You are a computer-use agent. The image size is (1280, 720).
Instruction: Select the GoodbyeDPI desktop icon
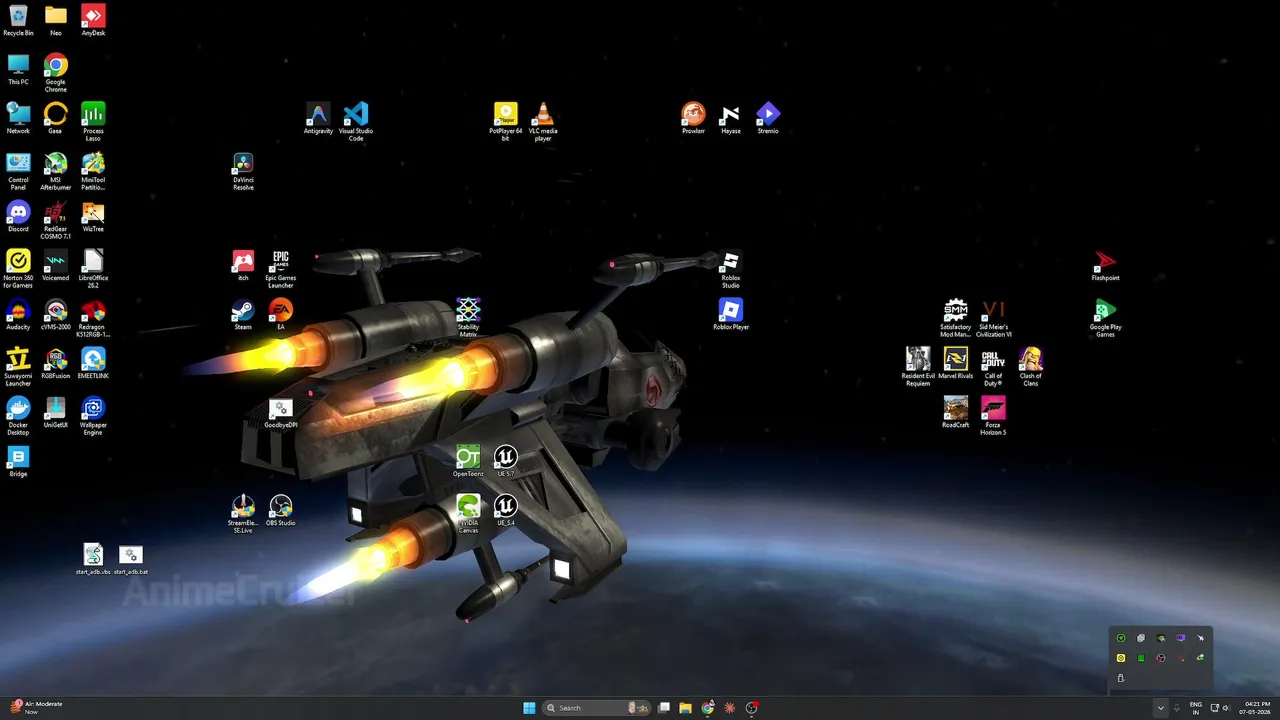pyautogui.click(x=281, y=412)
